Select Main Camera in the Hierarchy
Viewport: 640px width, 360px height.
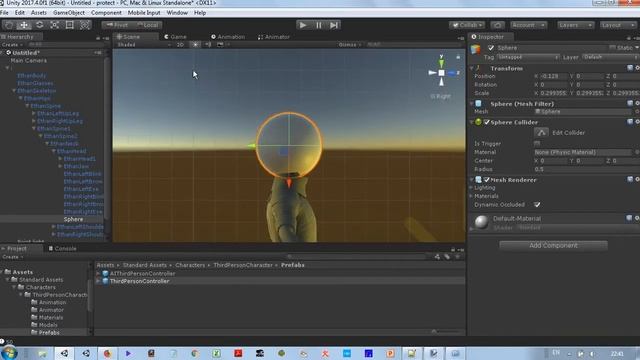(x=29, y=60)
